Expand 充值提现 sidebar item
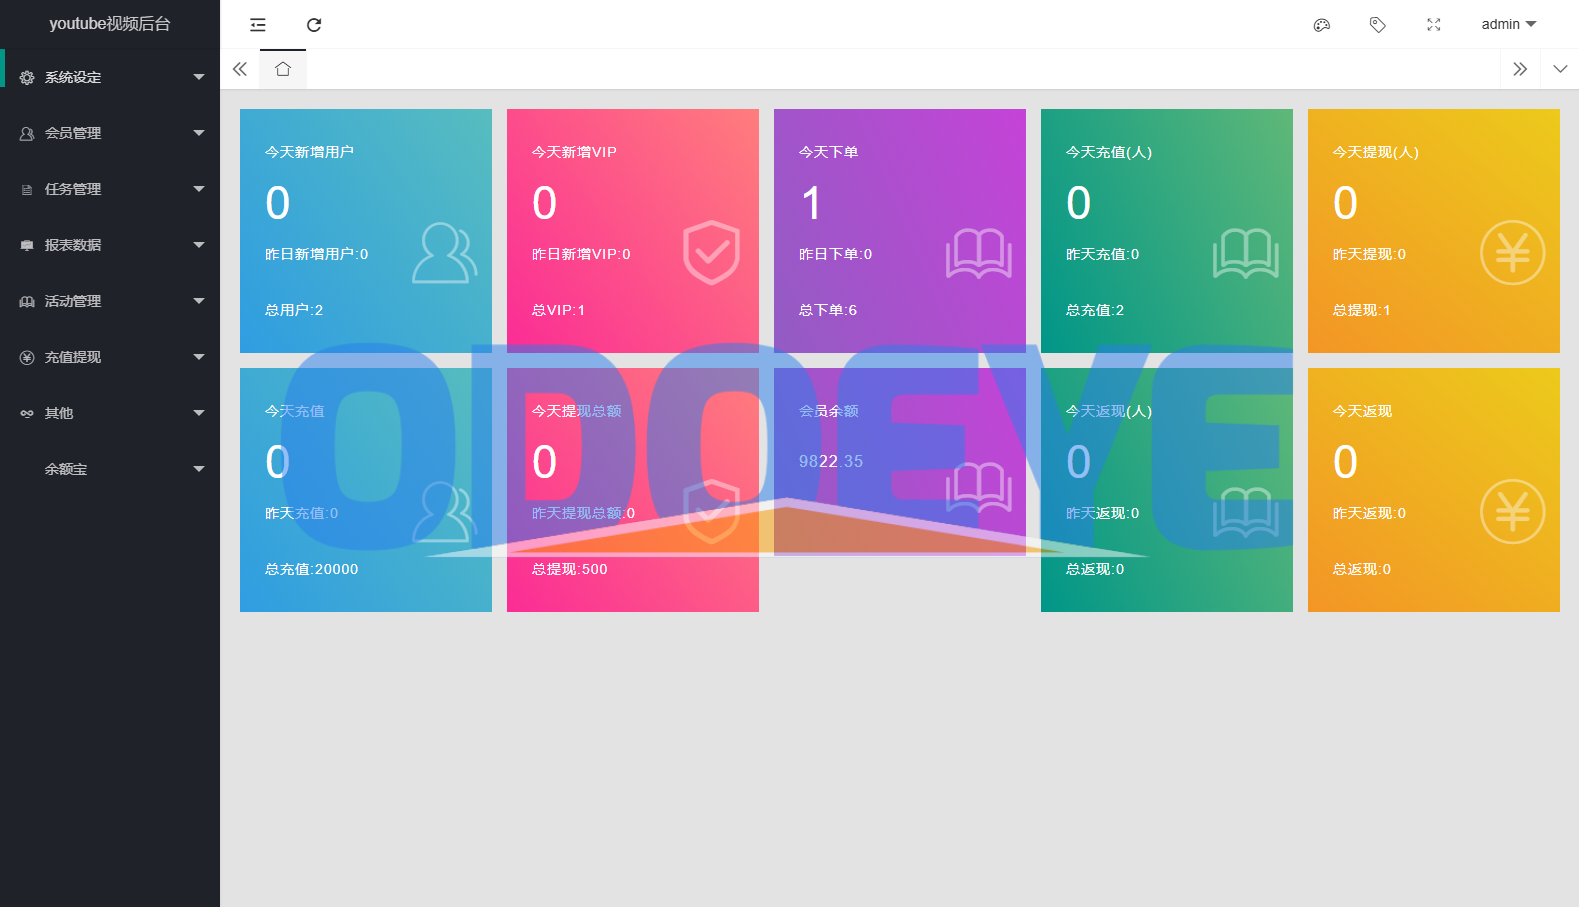This screenshot has height=907, width=1579. (110, 357)
